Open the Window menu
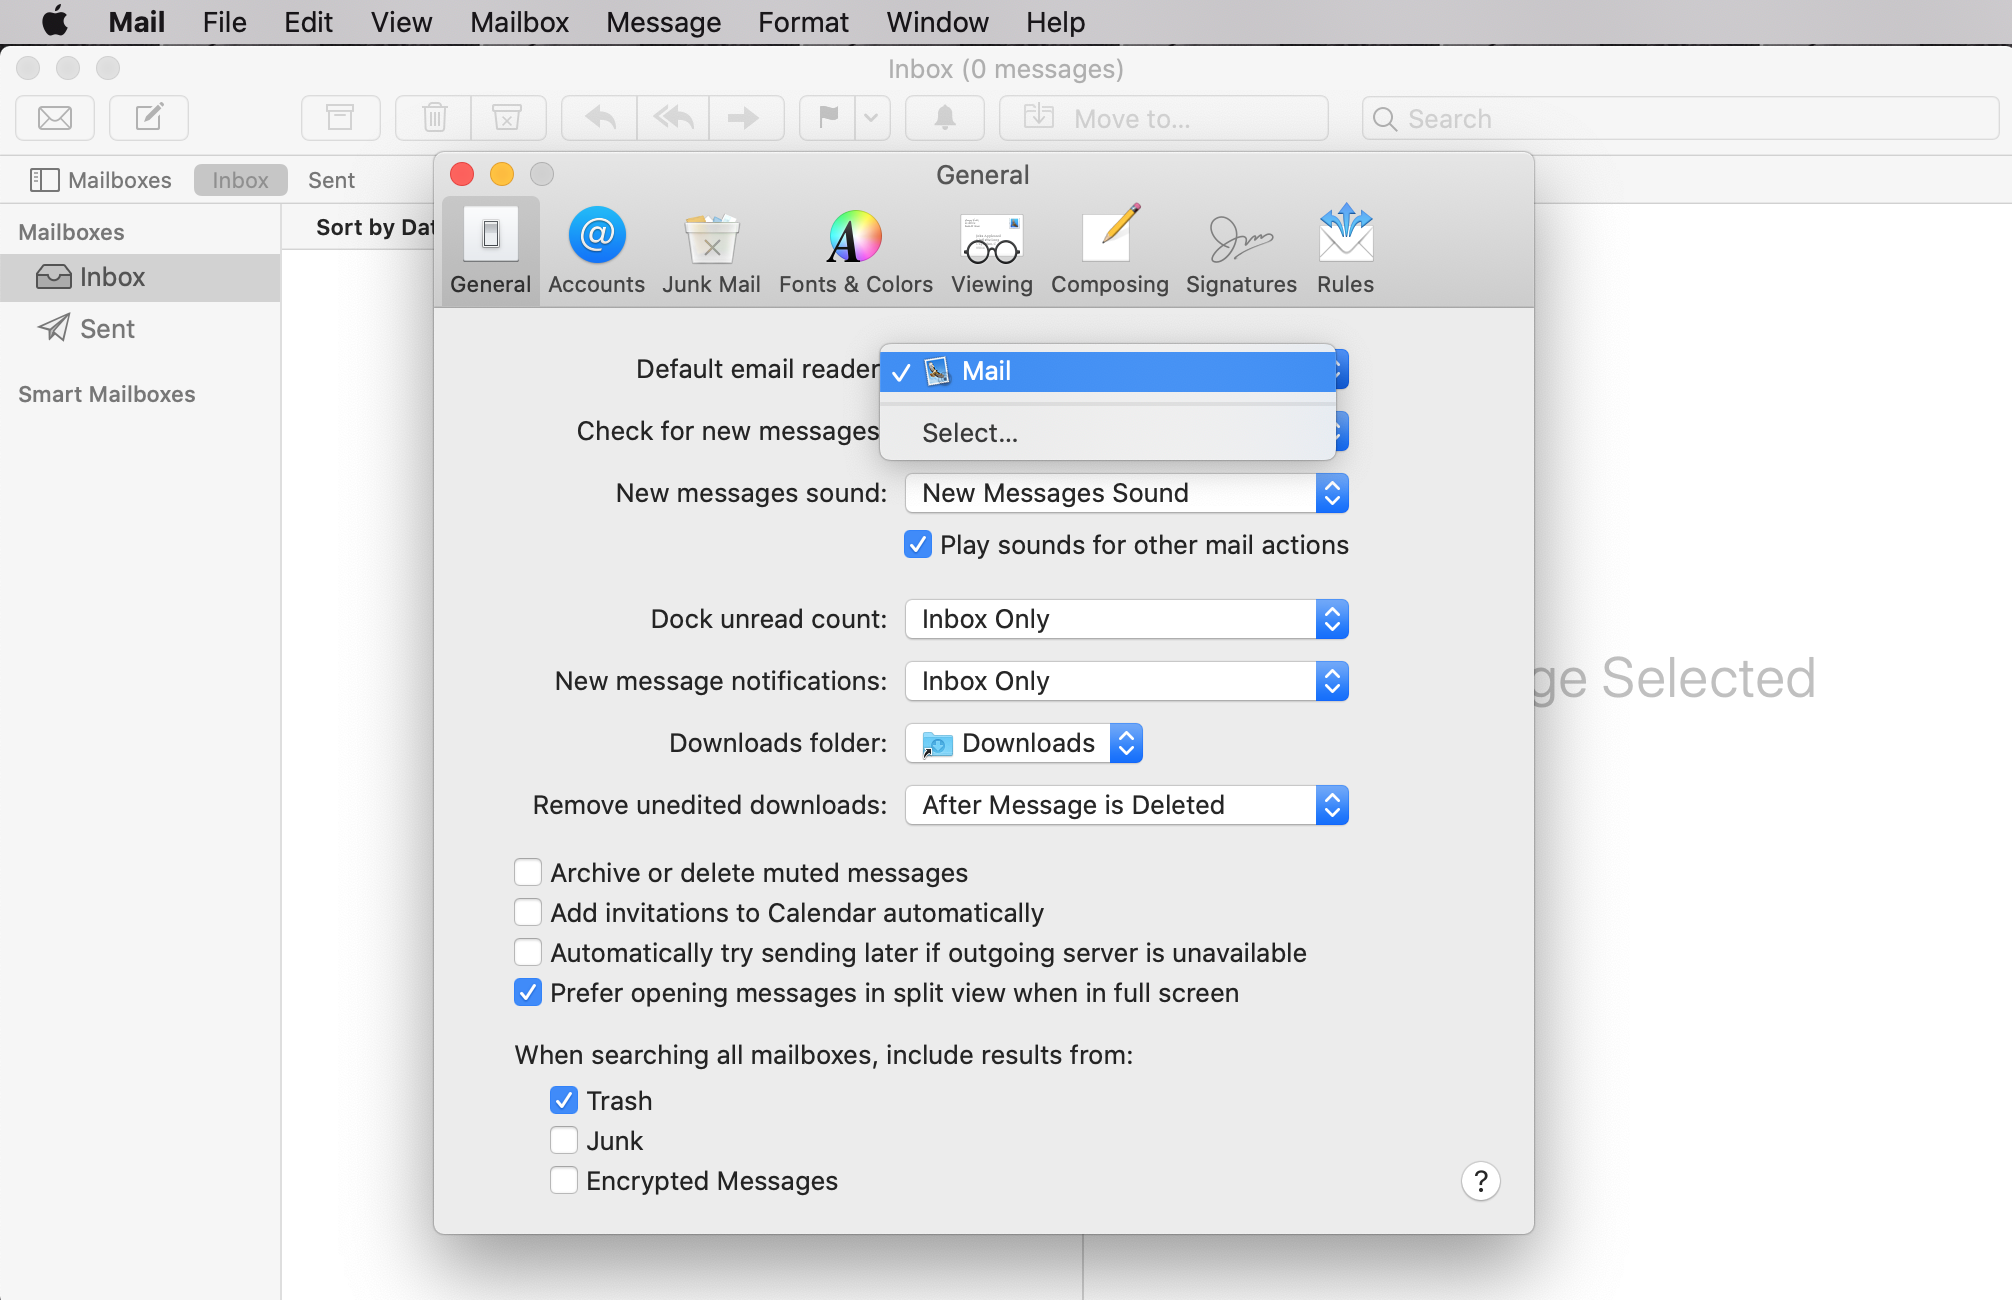The height and width of the screenshot is (1300, 2012). click(937, 22)
